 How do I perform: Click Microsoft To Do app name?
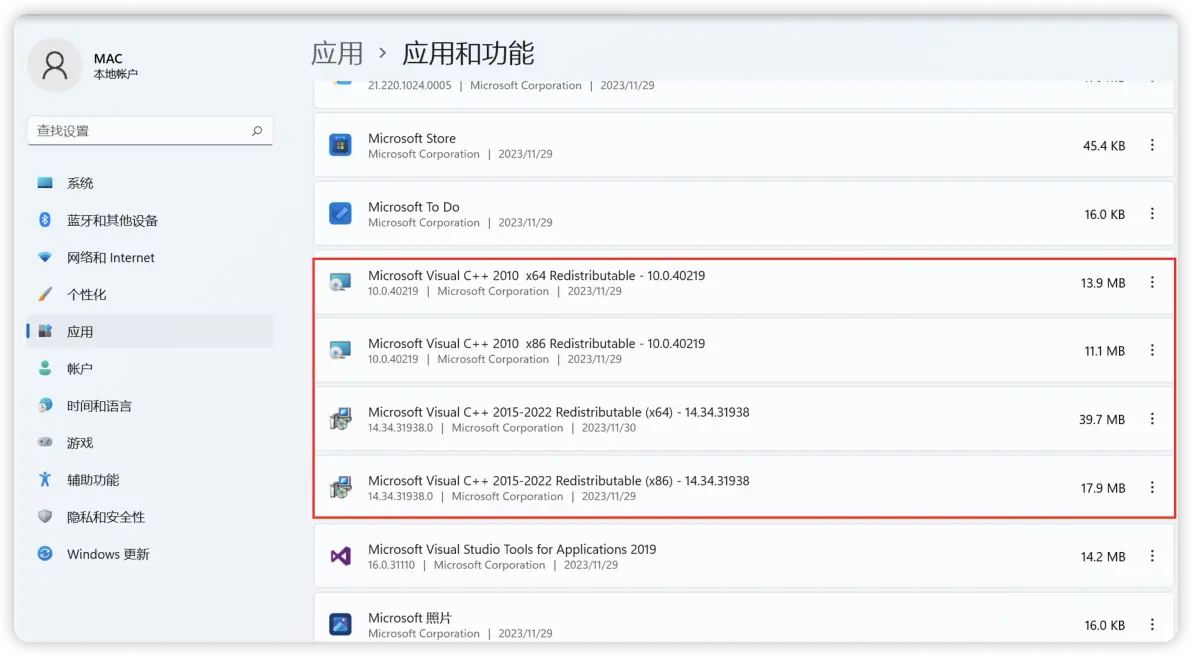(414, 207)
